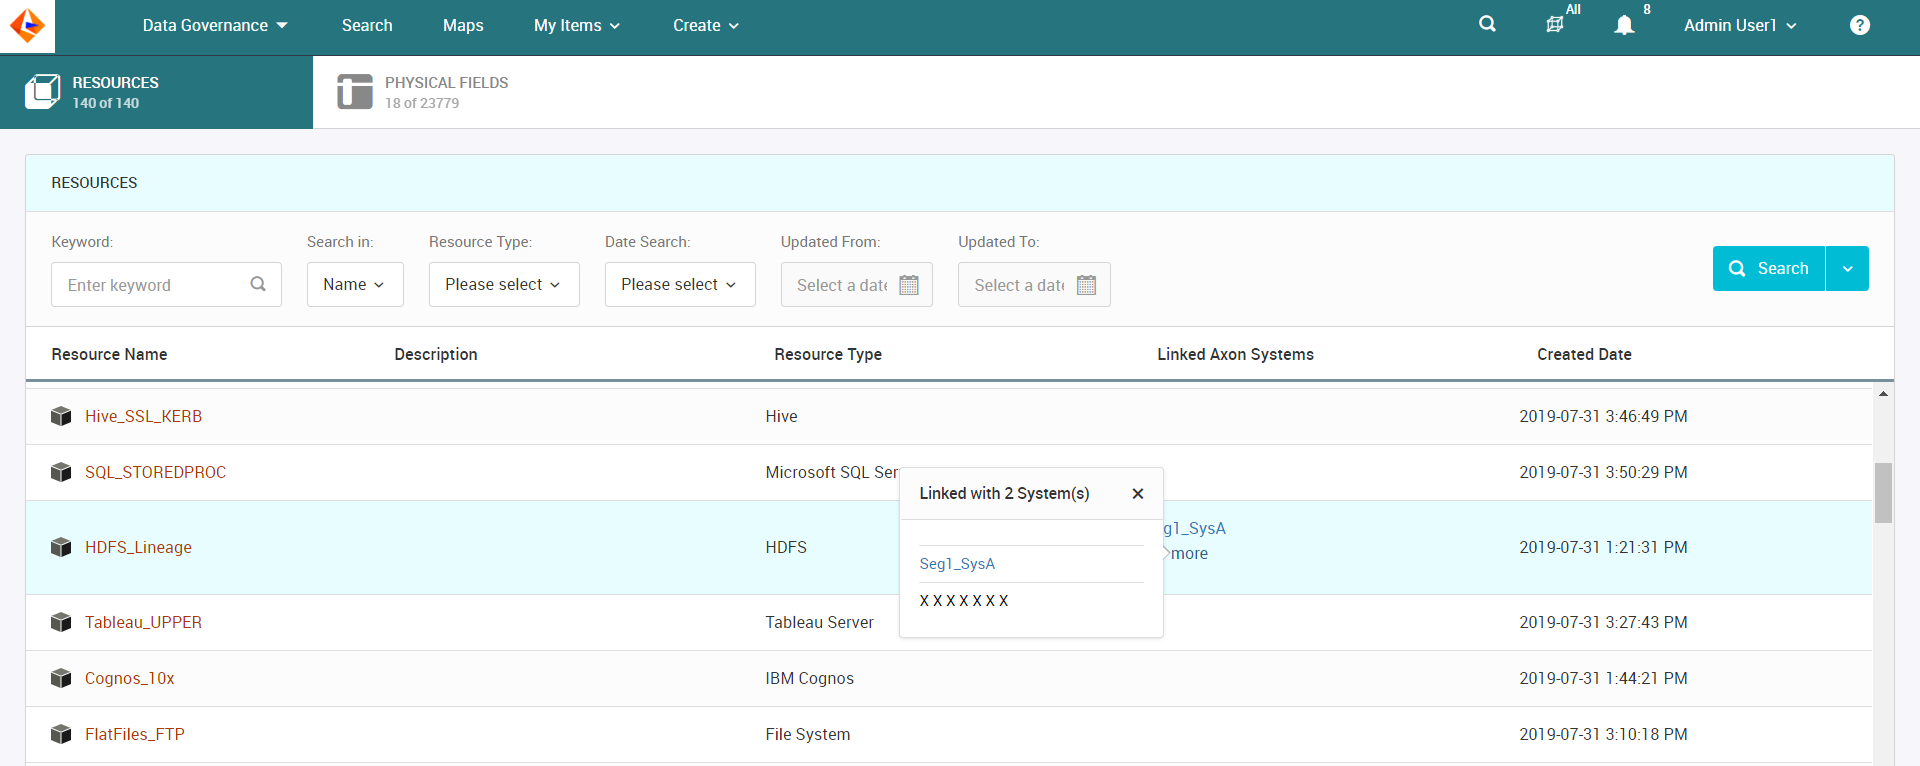This screenshot has height=766, width=1920.
Task: Sort by Linked Axon Systems column header
Action: point(1235,354)
